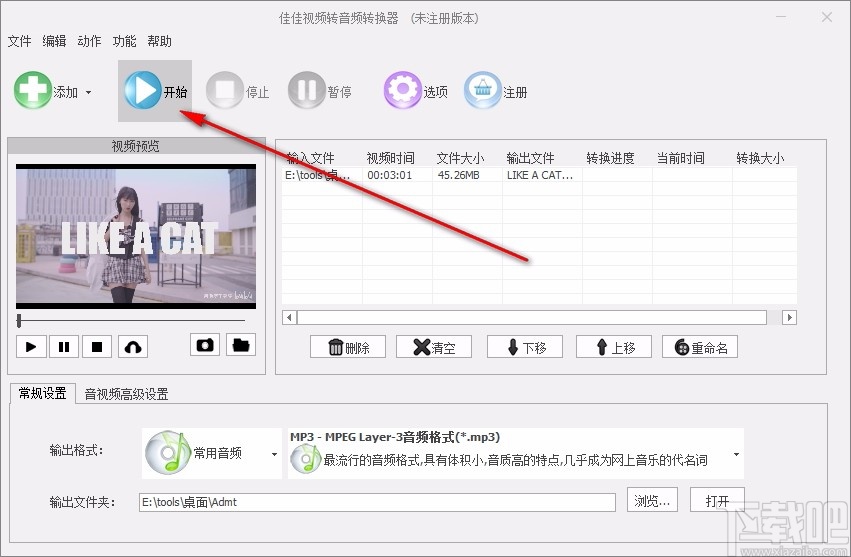
Task: Open the output folder with 打开
Action: pyautogui.click(x=717, y=501)
